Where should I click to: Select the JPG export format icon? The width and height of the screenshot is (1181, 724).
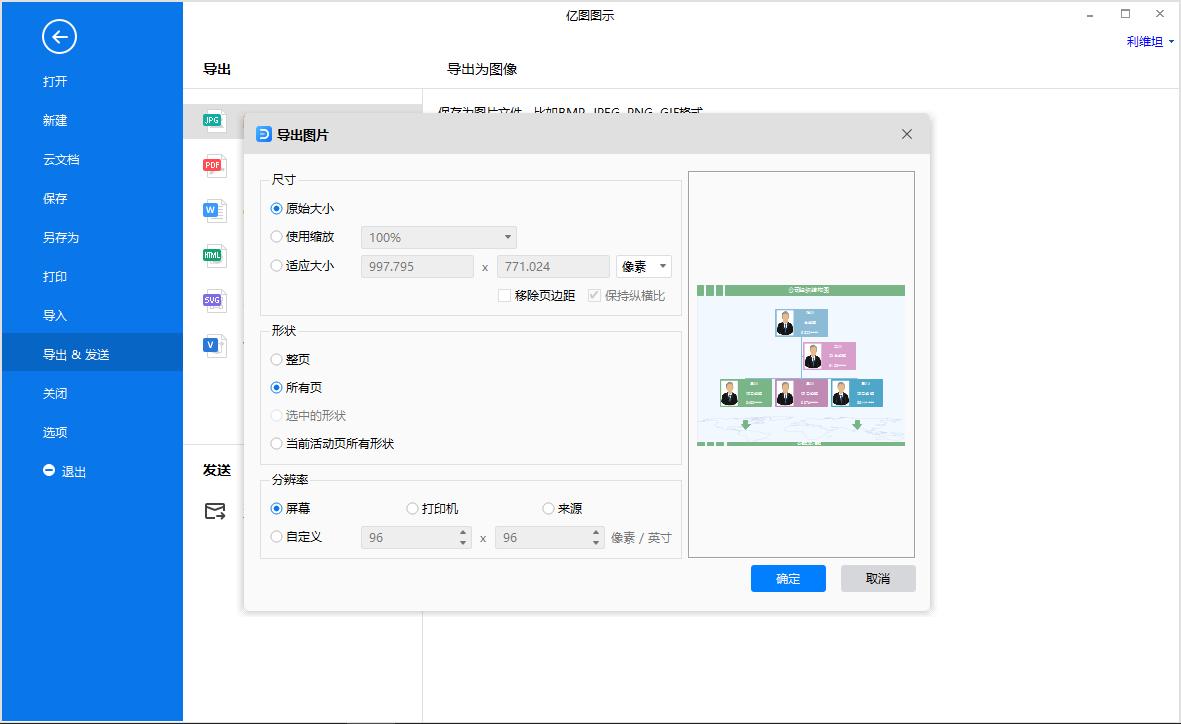(x=211, y=120)
